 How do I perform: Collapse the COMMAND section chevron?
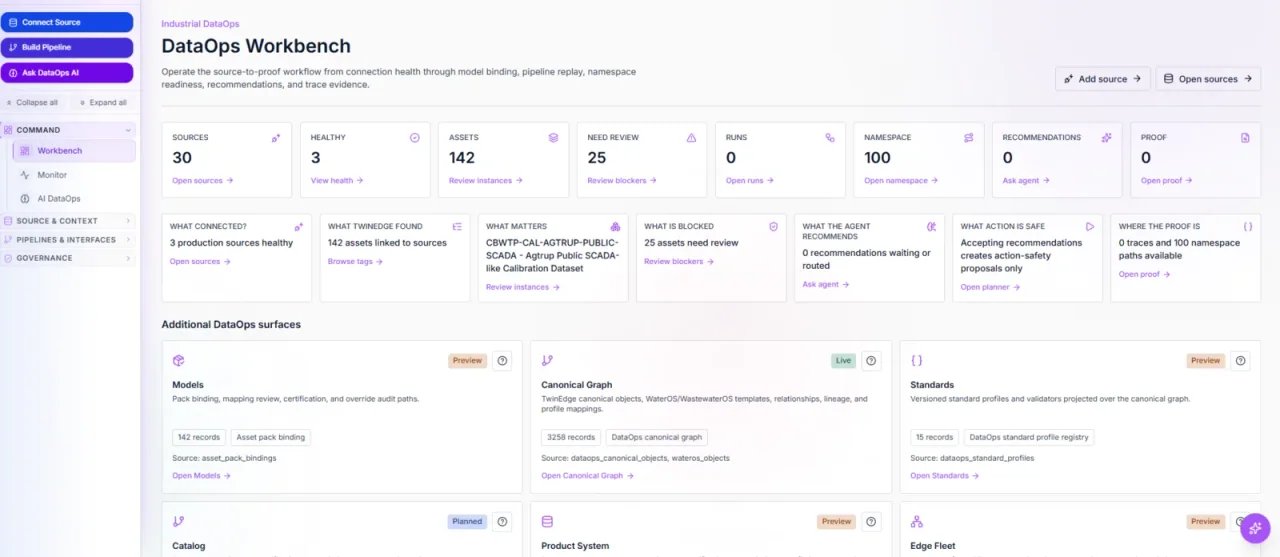pos(127,130)
